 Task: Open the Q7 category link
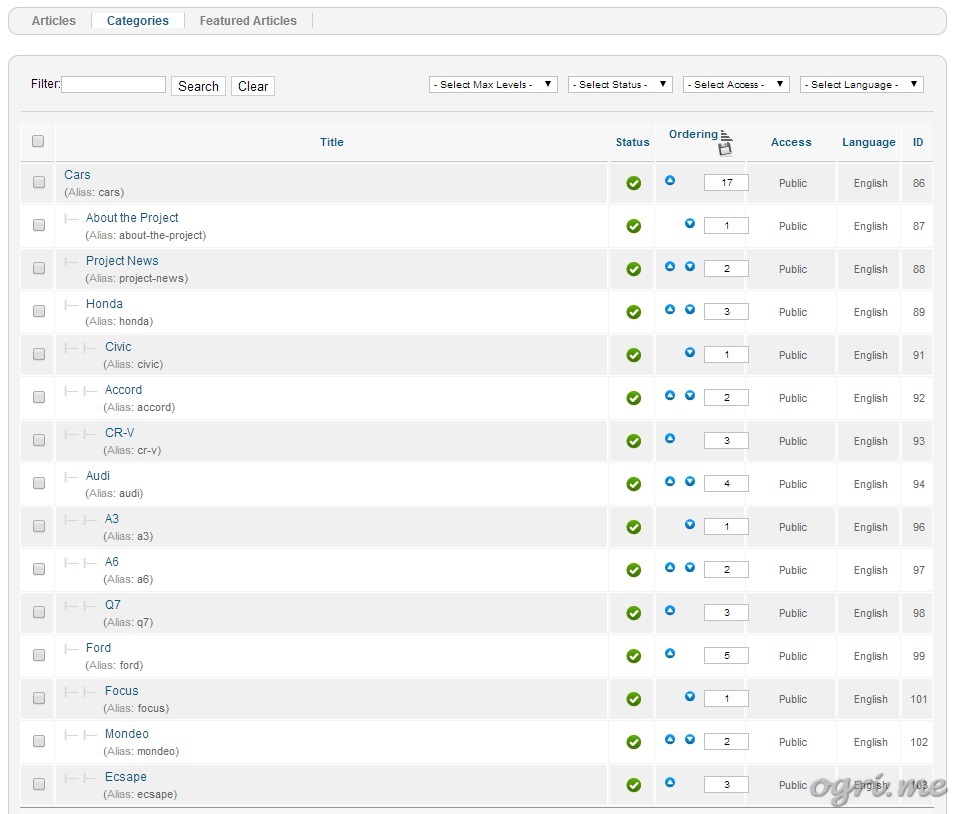tap(113, 605)
